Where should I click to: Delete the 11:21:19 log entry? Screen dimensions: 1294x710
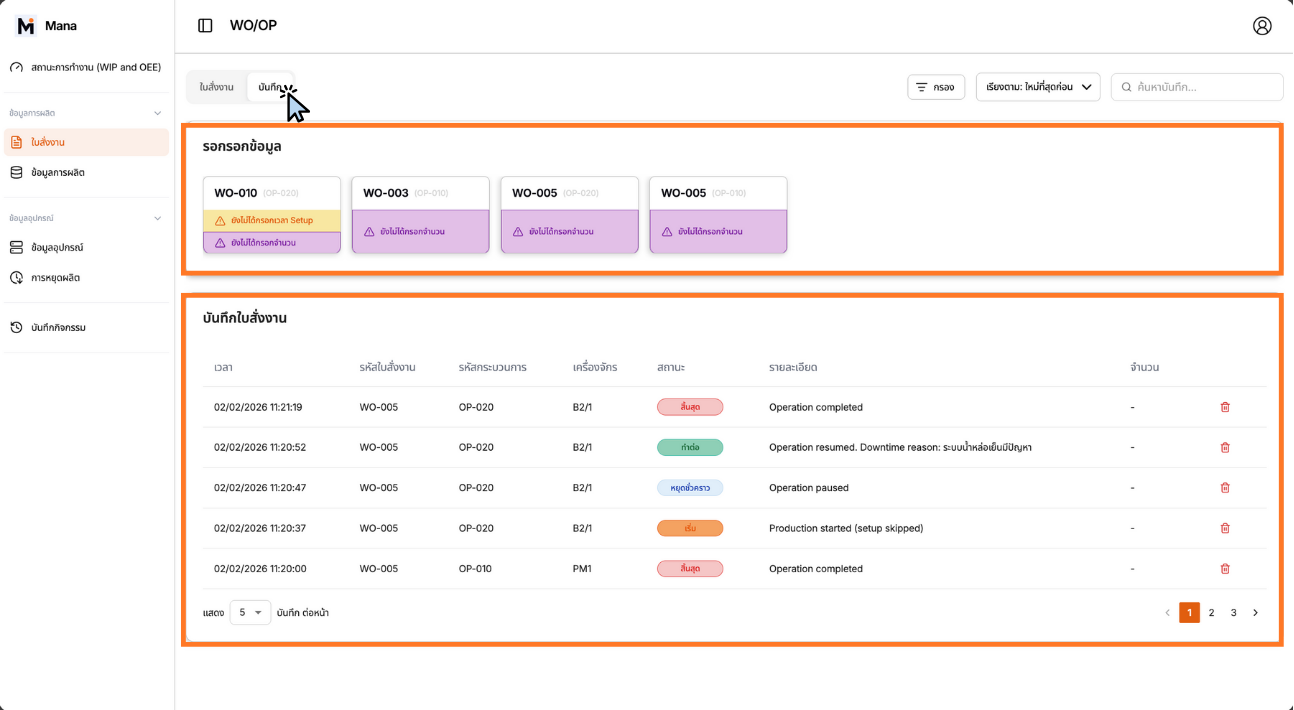tap(1225, 407)
